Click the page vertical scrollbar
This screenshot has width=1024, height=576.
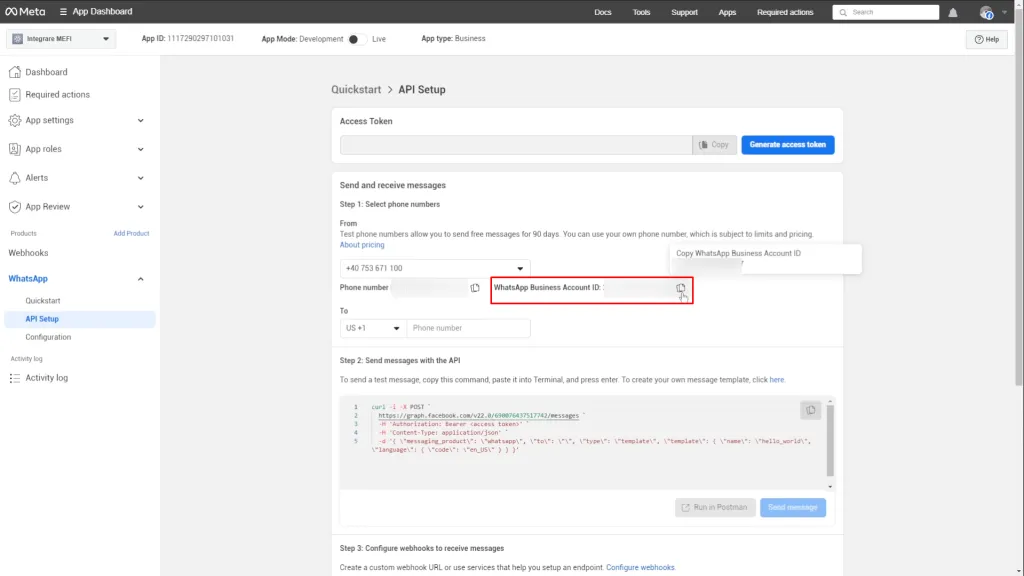pyautogui.click(x=1019, y=196)
